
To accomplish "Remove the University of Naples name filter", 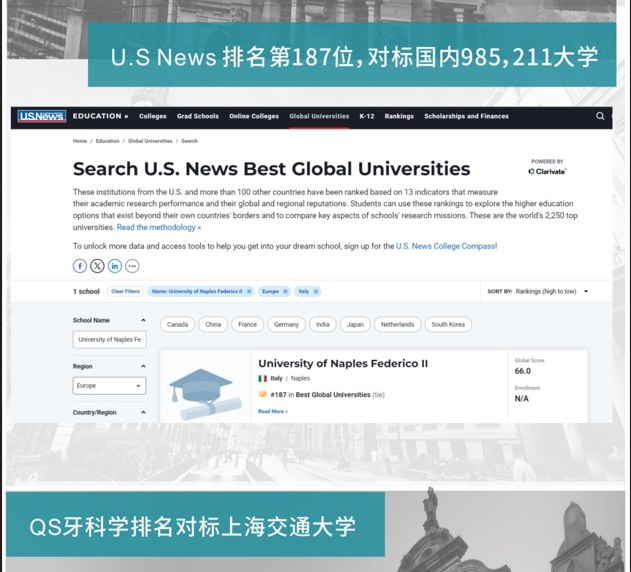I will [x=249, y=291].
